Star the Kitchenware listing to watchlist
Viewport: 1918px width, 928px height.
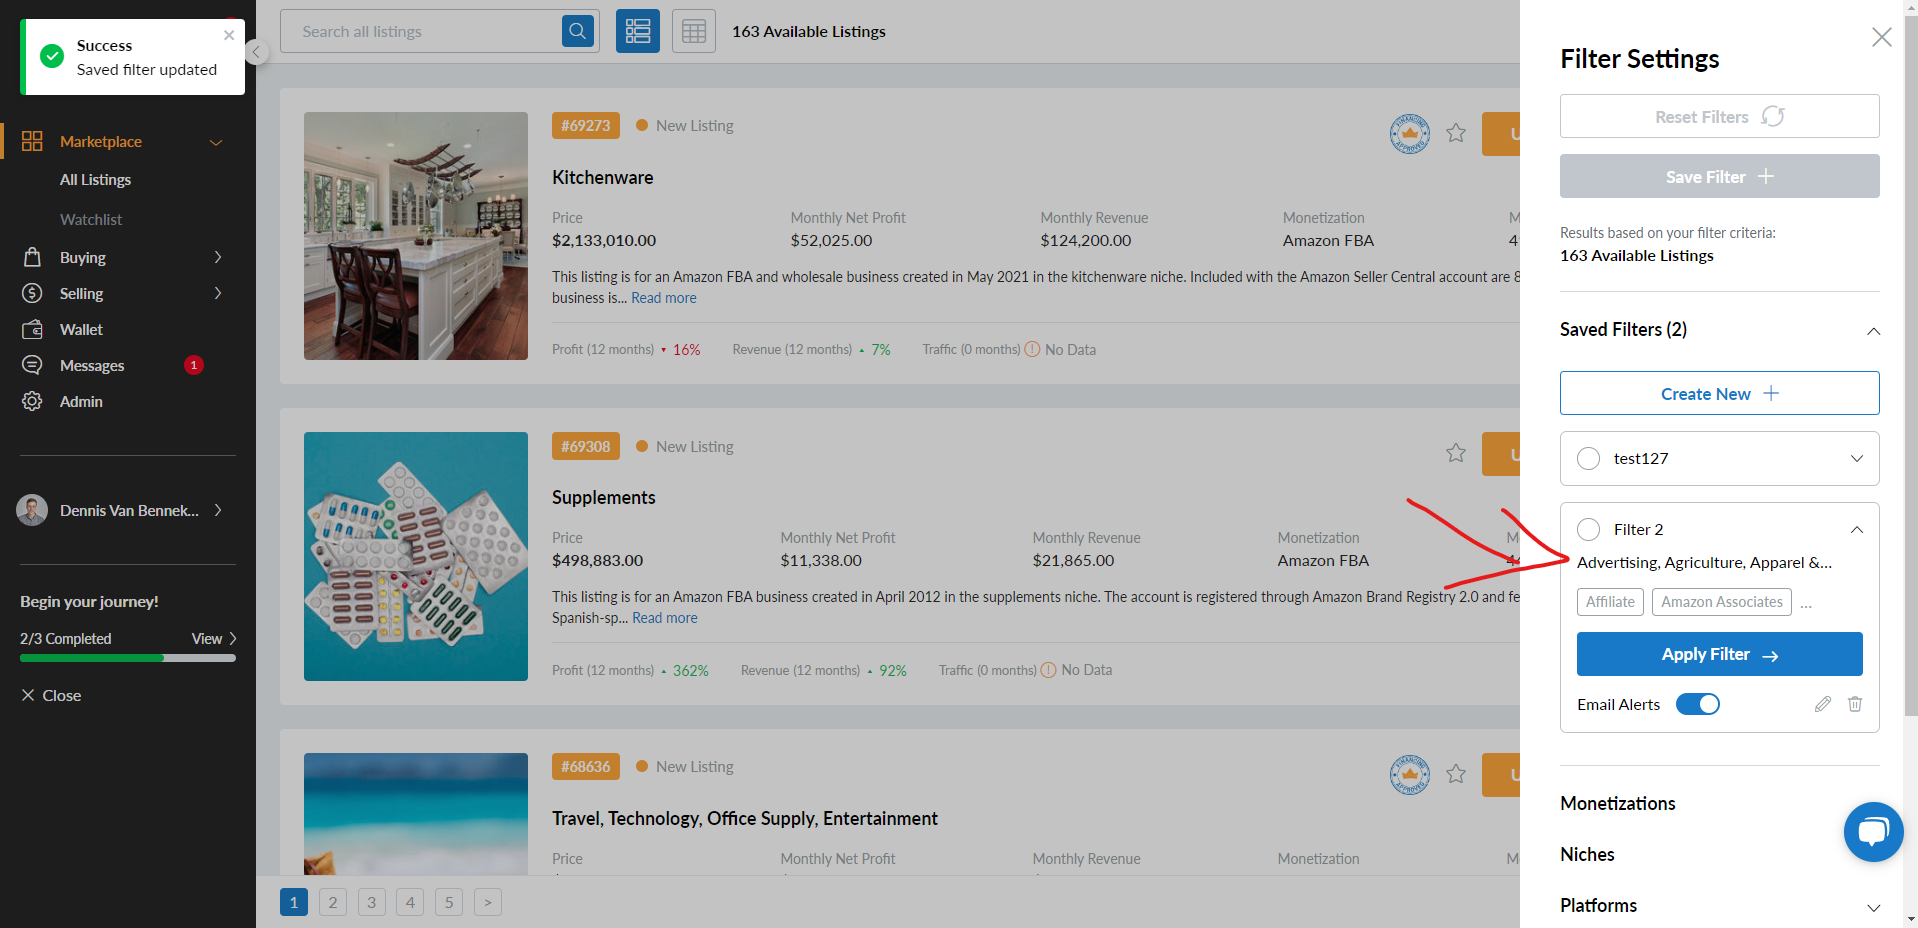point(1456,133)
